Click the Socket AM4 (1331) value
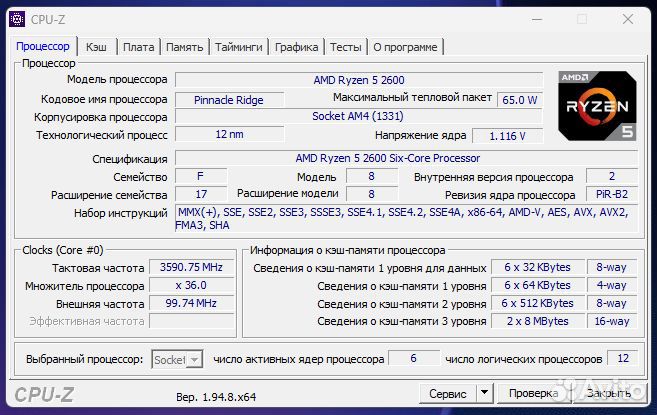Image resolution: width=657 pixels, height=415 pixels. coord(358,116)
